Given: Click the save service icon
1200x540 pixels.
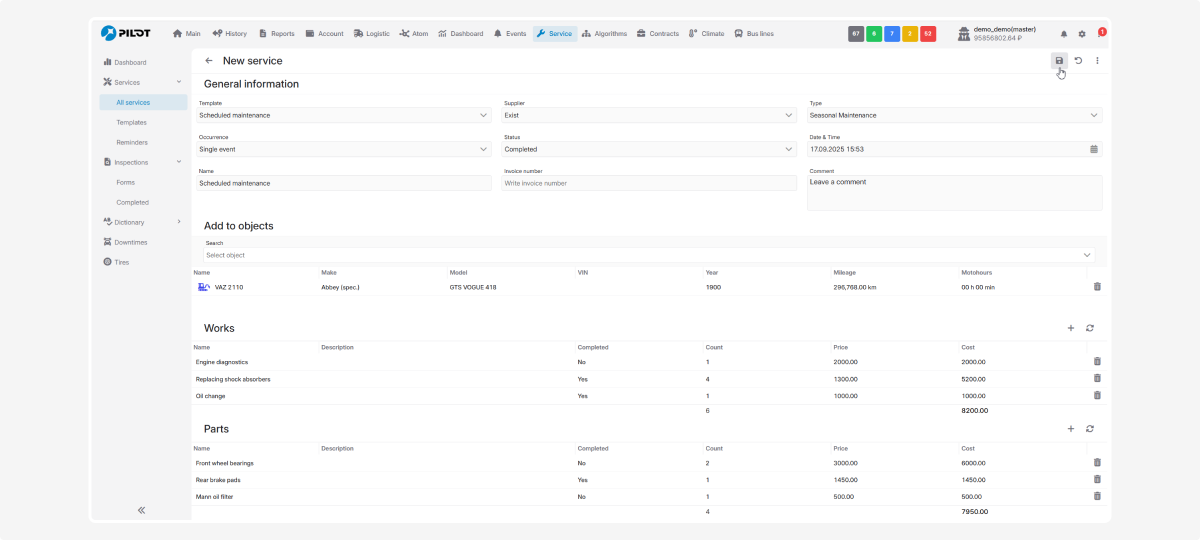Looking at the screenshot, I should [x=1059, y=61].
